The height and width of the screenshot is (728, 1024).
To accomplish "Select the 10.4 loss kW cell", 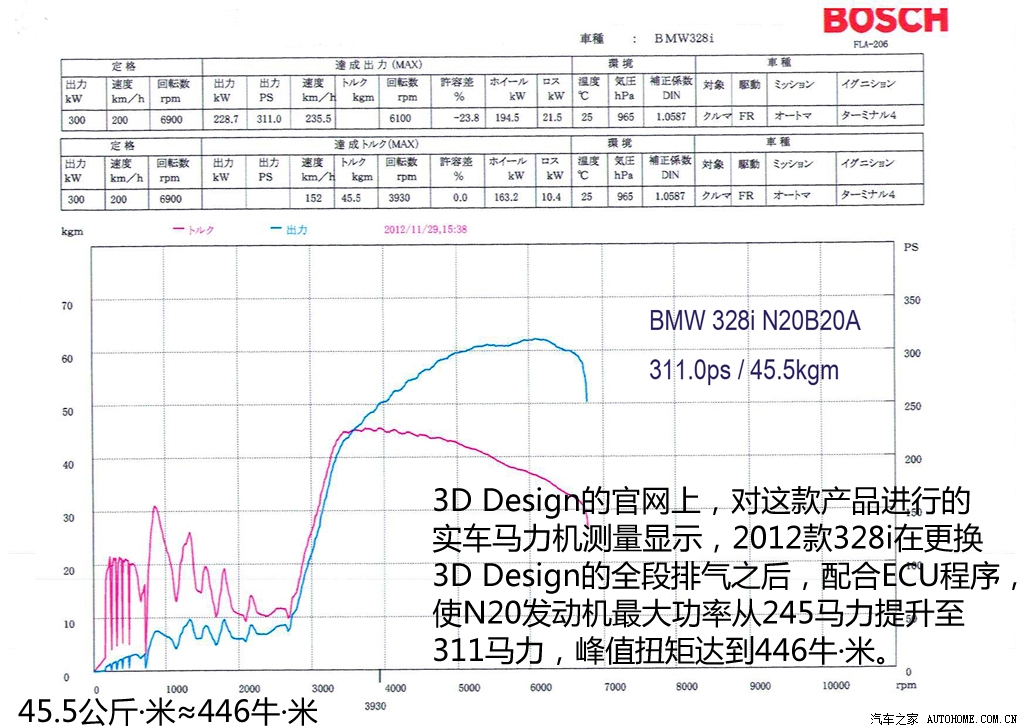I will (551, 197).
